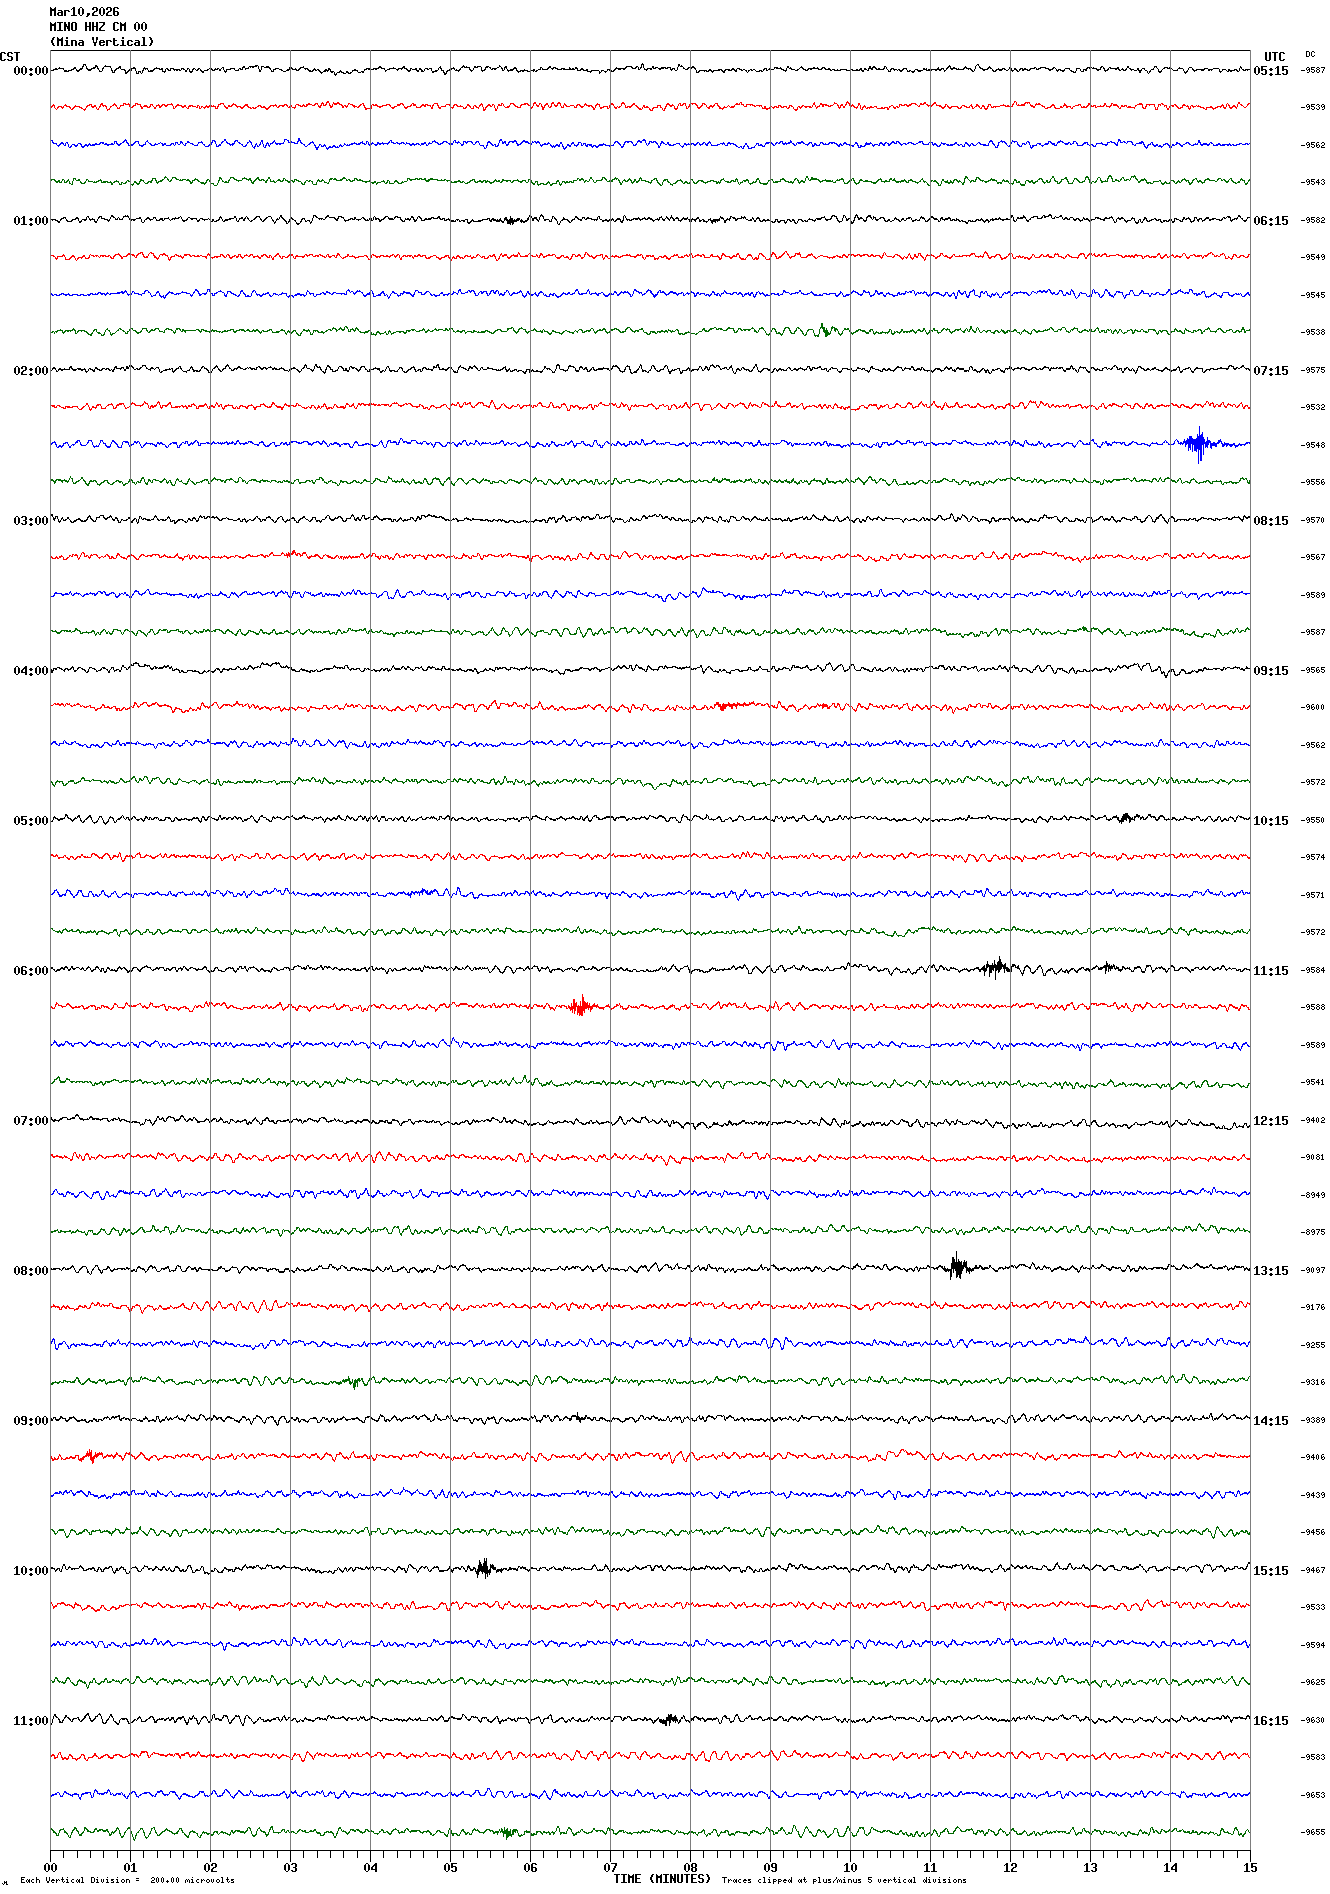The image size is (1330, 1894).
Task: Click the traces clipped footnote text
Action: pos(844,1880)
